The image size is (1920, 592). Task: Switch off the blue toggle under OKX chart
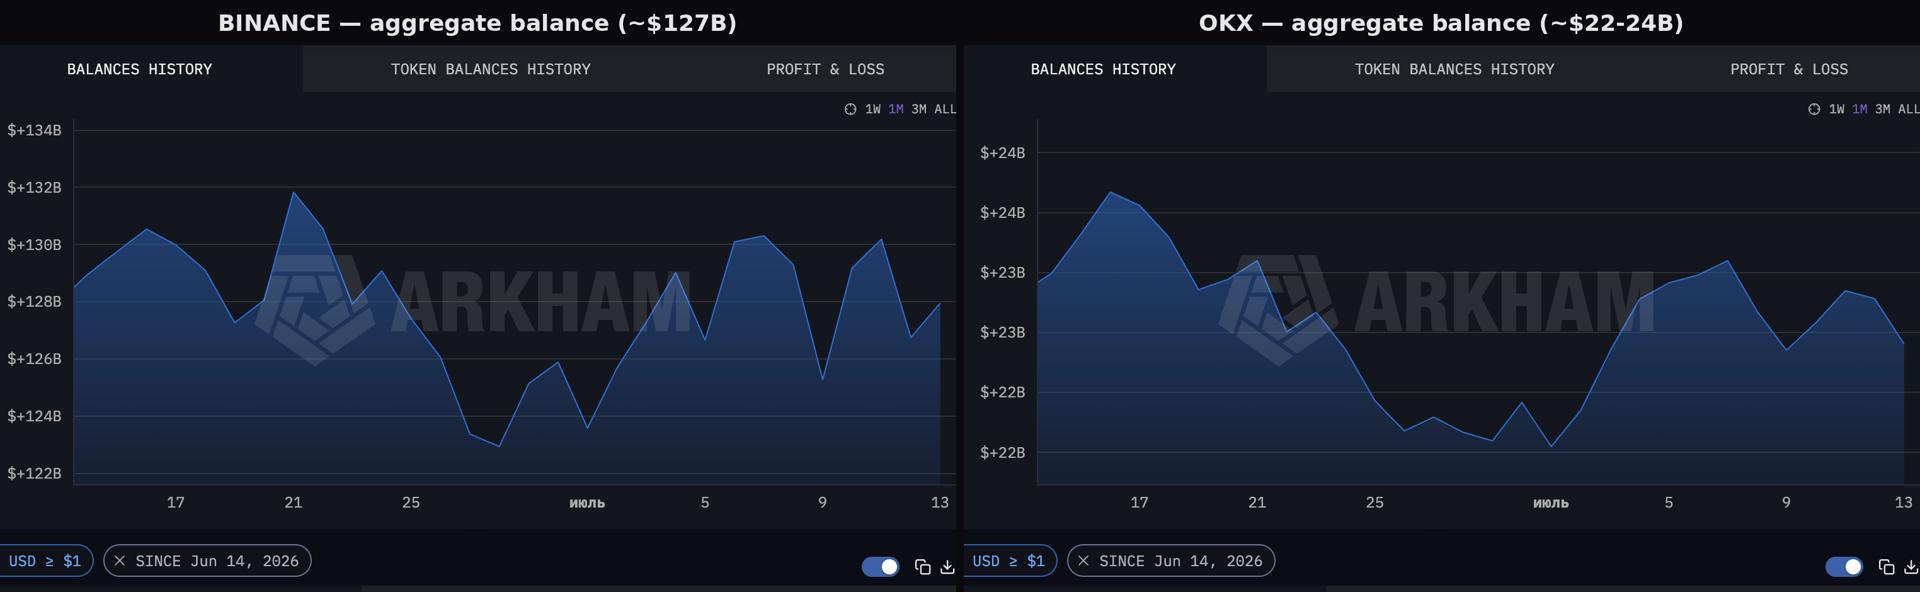tap(1844, 567)
